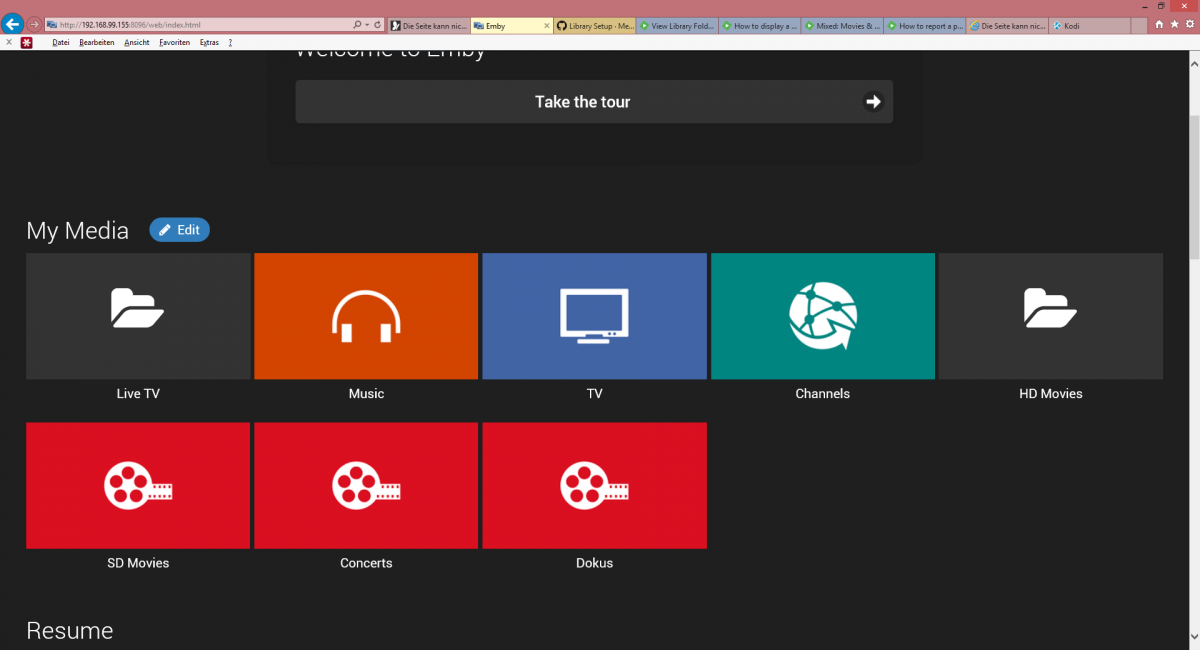This screenshot has width=1200, height=650.
Task: Open the Concerts film reel tile
Action: pyautogui.click(x=366, y=486)
